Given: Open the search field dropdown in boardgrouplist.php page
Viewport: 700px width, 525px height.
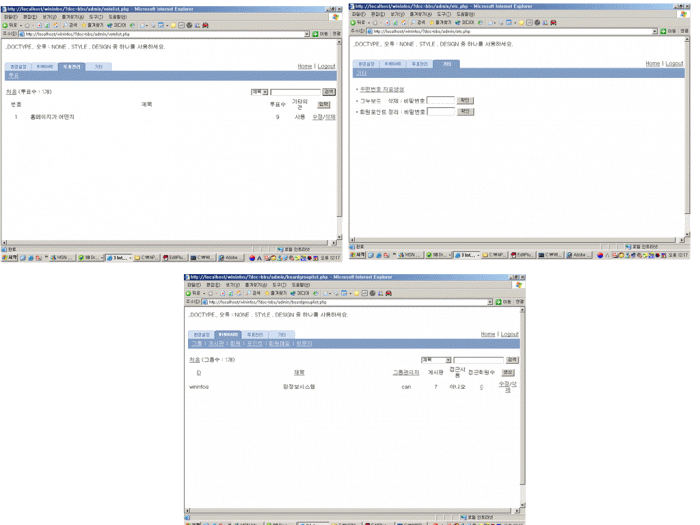Looking at the screenshot, I should (448, 360).
